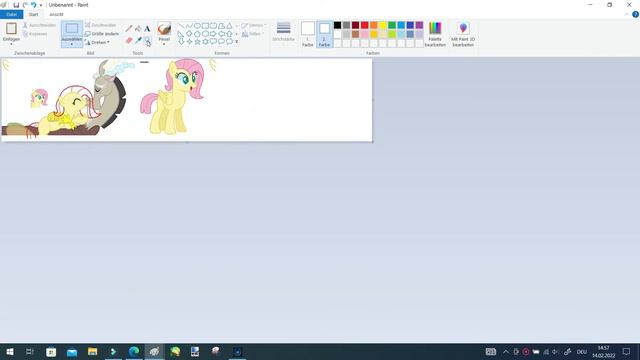
Task: Choose the Four-point star shape
Action: point(189,41)
